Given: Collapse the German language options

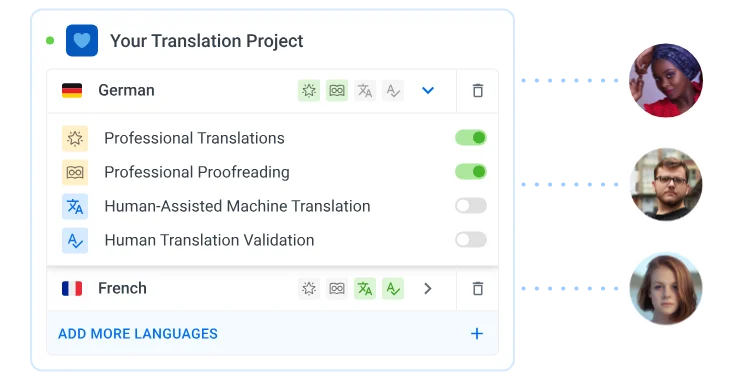Looking at the screenshot, I should point(428,90).
